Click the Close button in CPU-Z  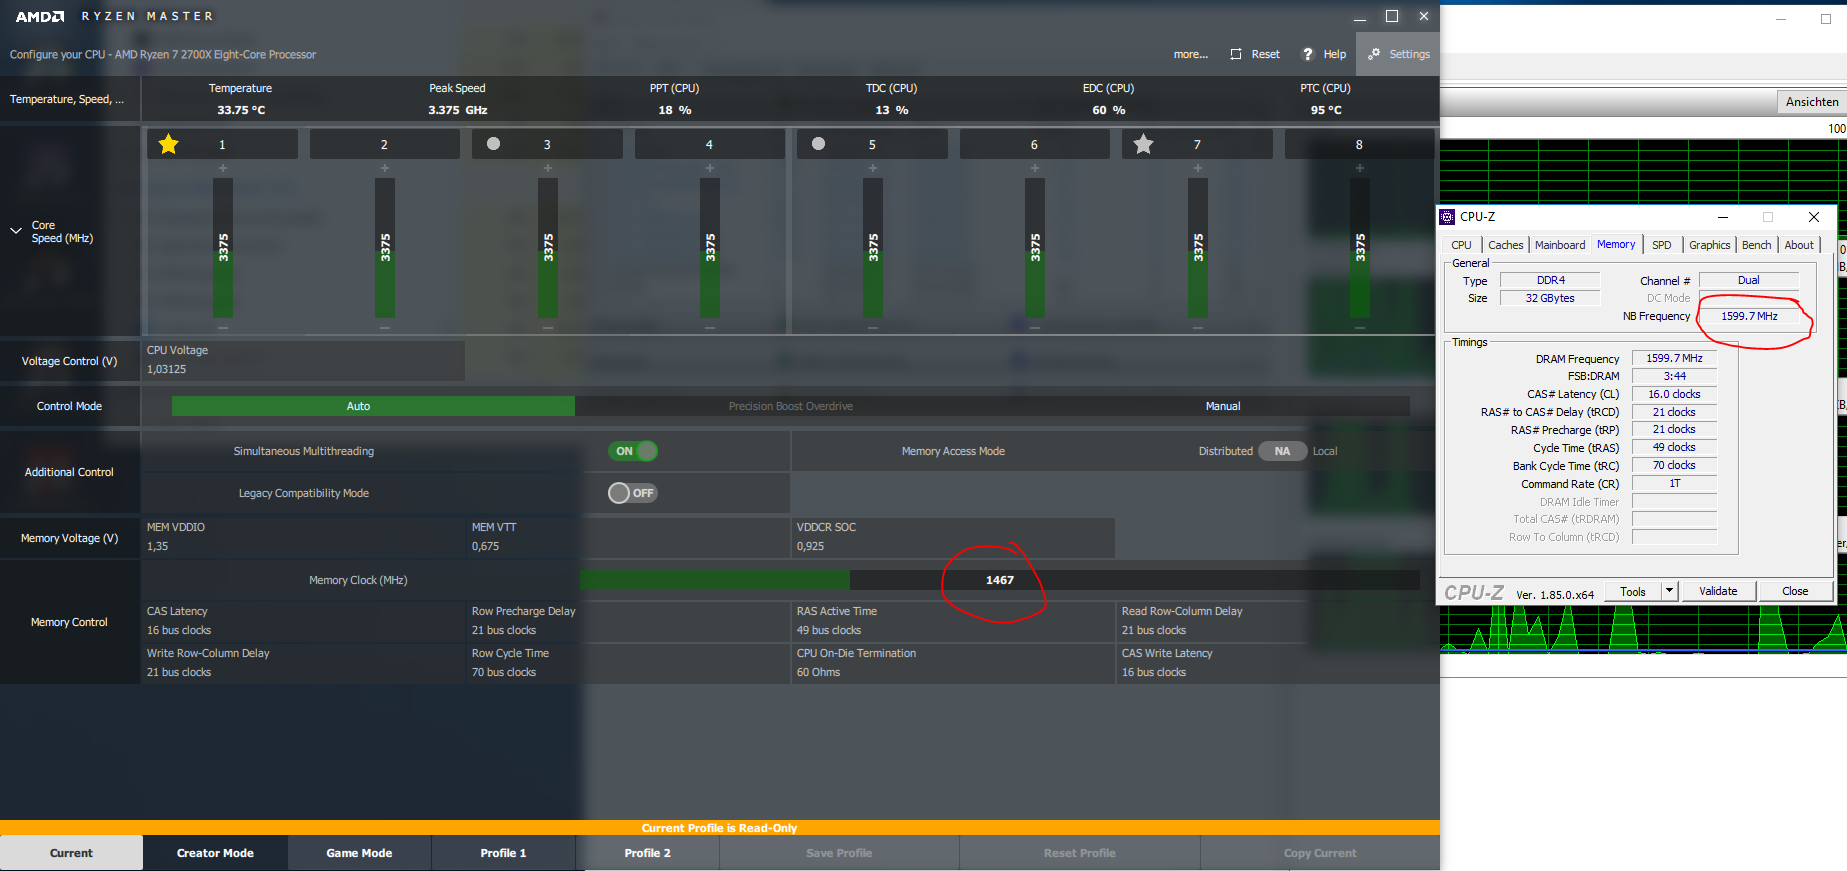[1795, 591]
